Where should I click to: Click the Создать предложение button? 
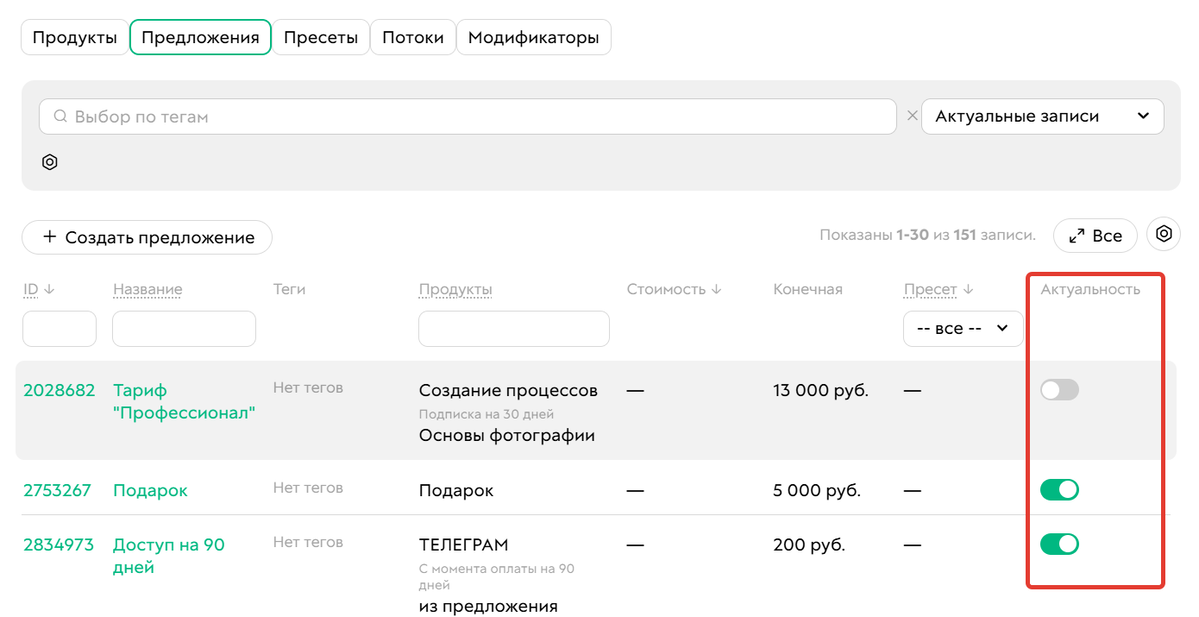pos(147,237)
